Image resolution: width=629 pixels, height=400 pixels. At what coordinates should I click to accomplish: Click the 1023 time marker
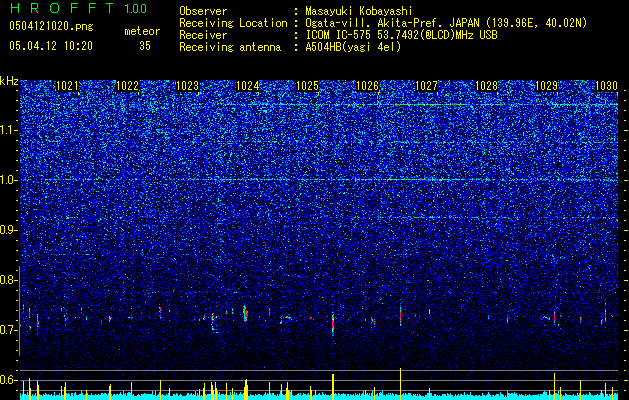187,86
